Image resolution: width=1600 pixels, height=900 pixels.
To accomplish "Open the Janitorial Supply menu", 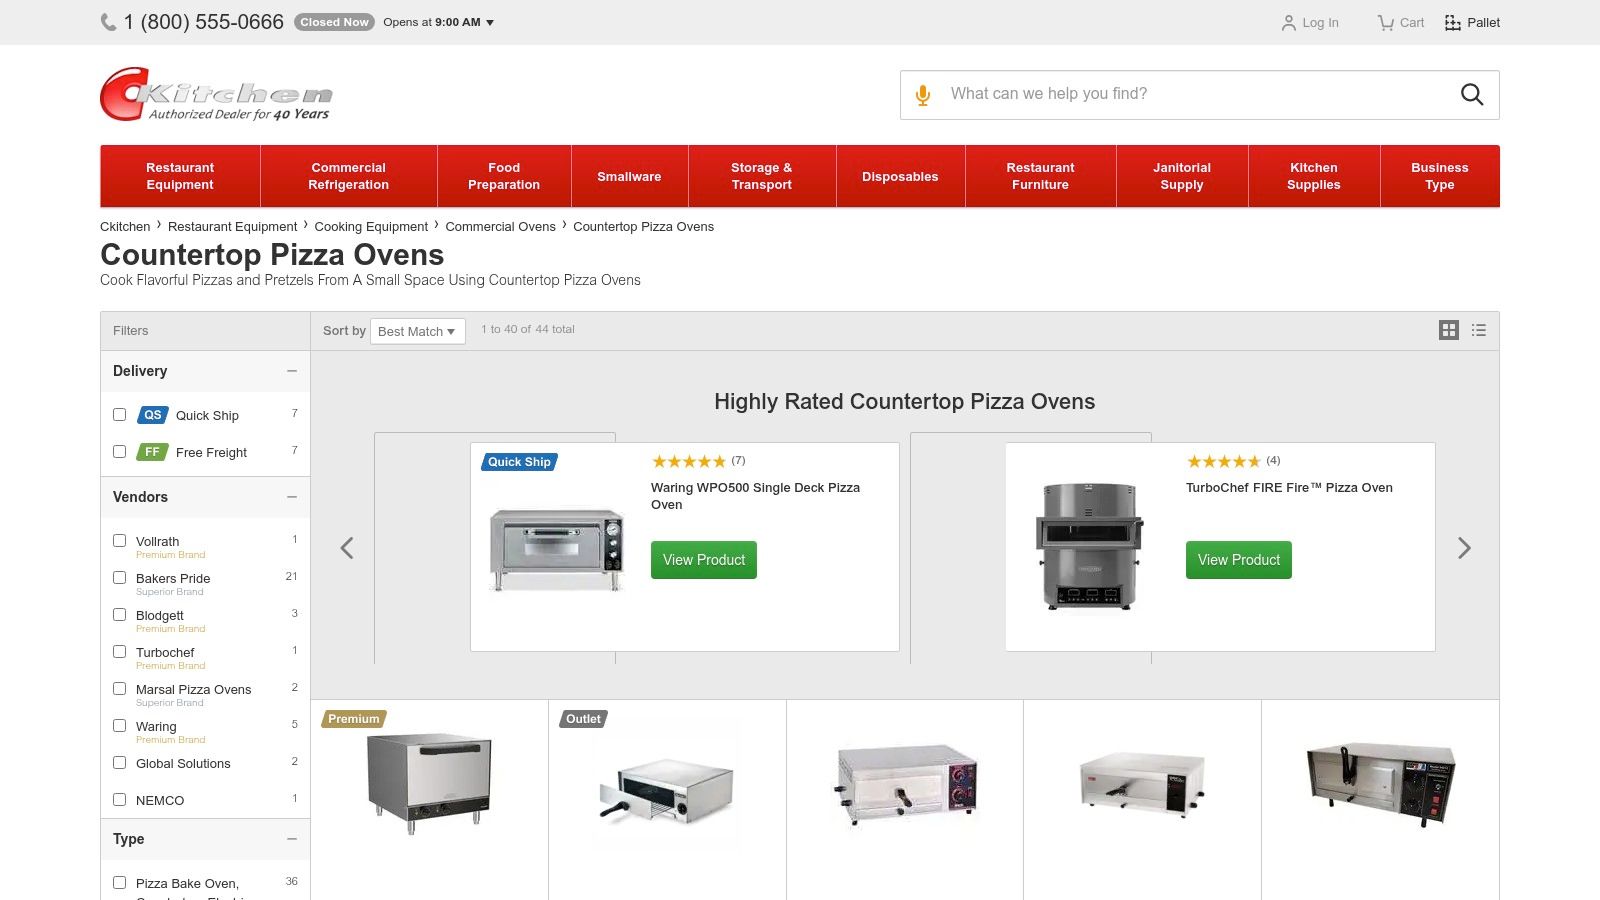I will pyautogui.click(x=1182, y=176).
